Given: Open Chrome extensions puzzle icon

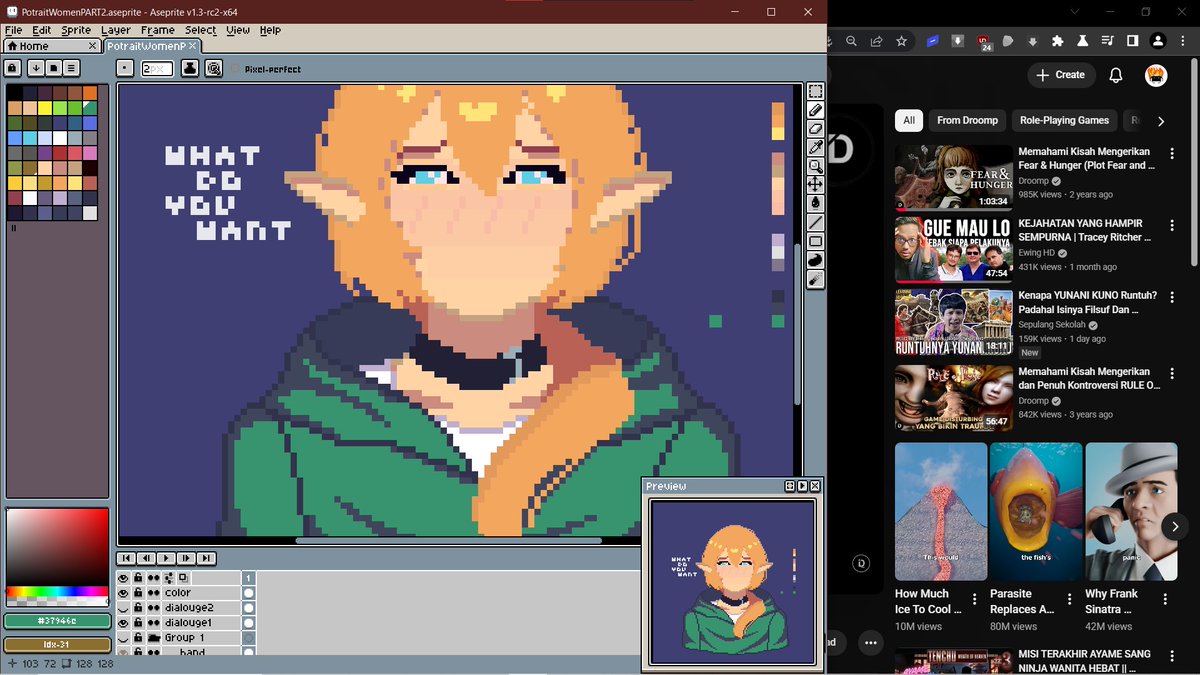Looking at the screenshot, I should click(1058, 41).
